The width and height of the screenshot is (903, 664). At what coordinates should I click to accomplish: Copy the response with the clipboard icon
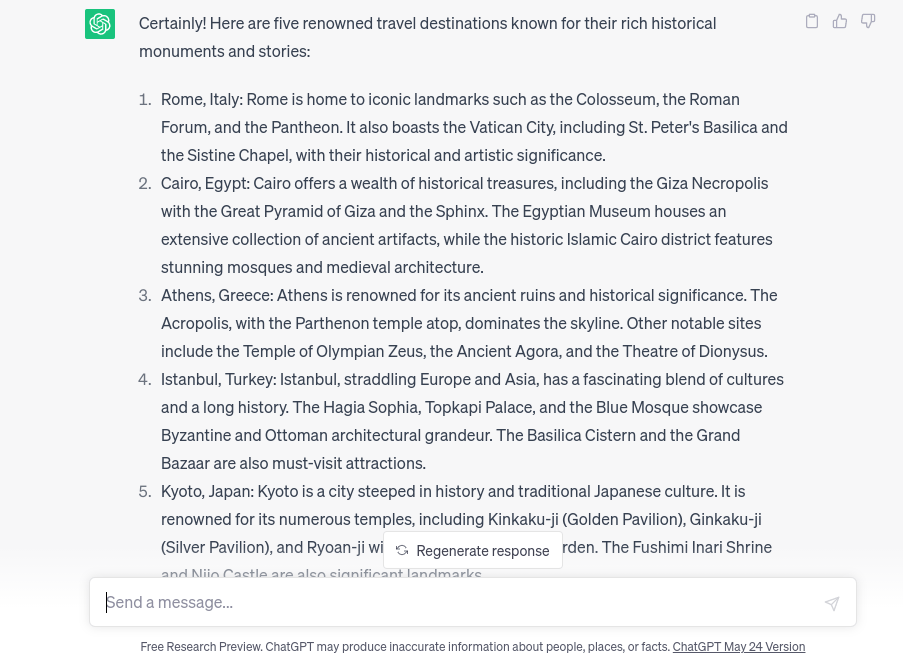click(812, 21)
